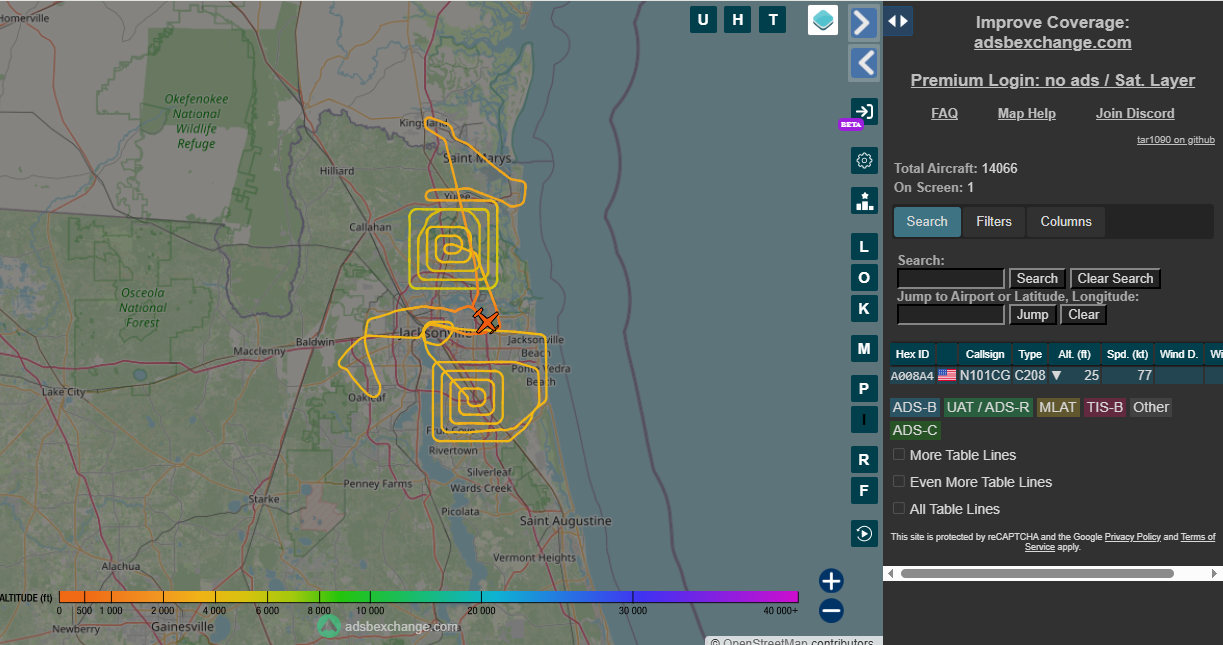
Task: Zoom out on the map
Action: click(x=831, y=610)
